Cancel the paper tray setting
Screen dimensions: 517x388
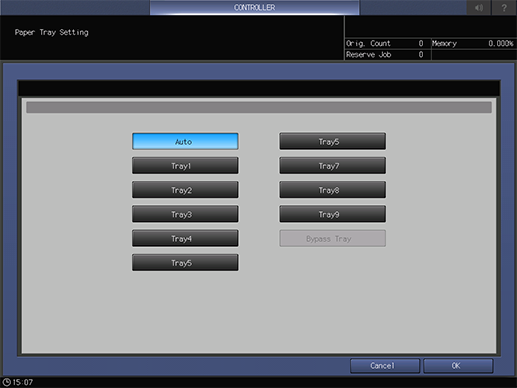385,366
